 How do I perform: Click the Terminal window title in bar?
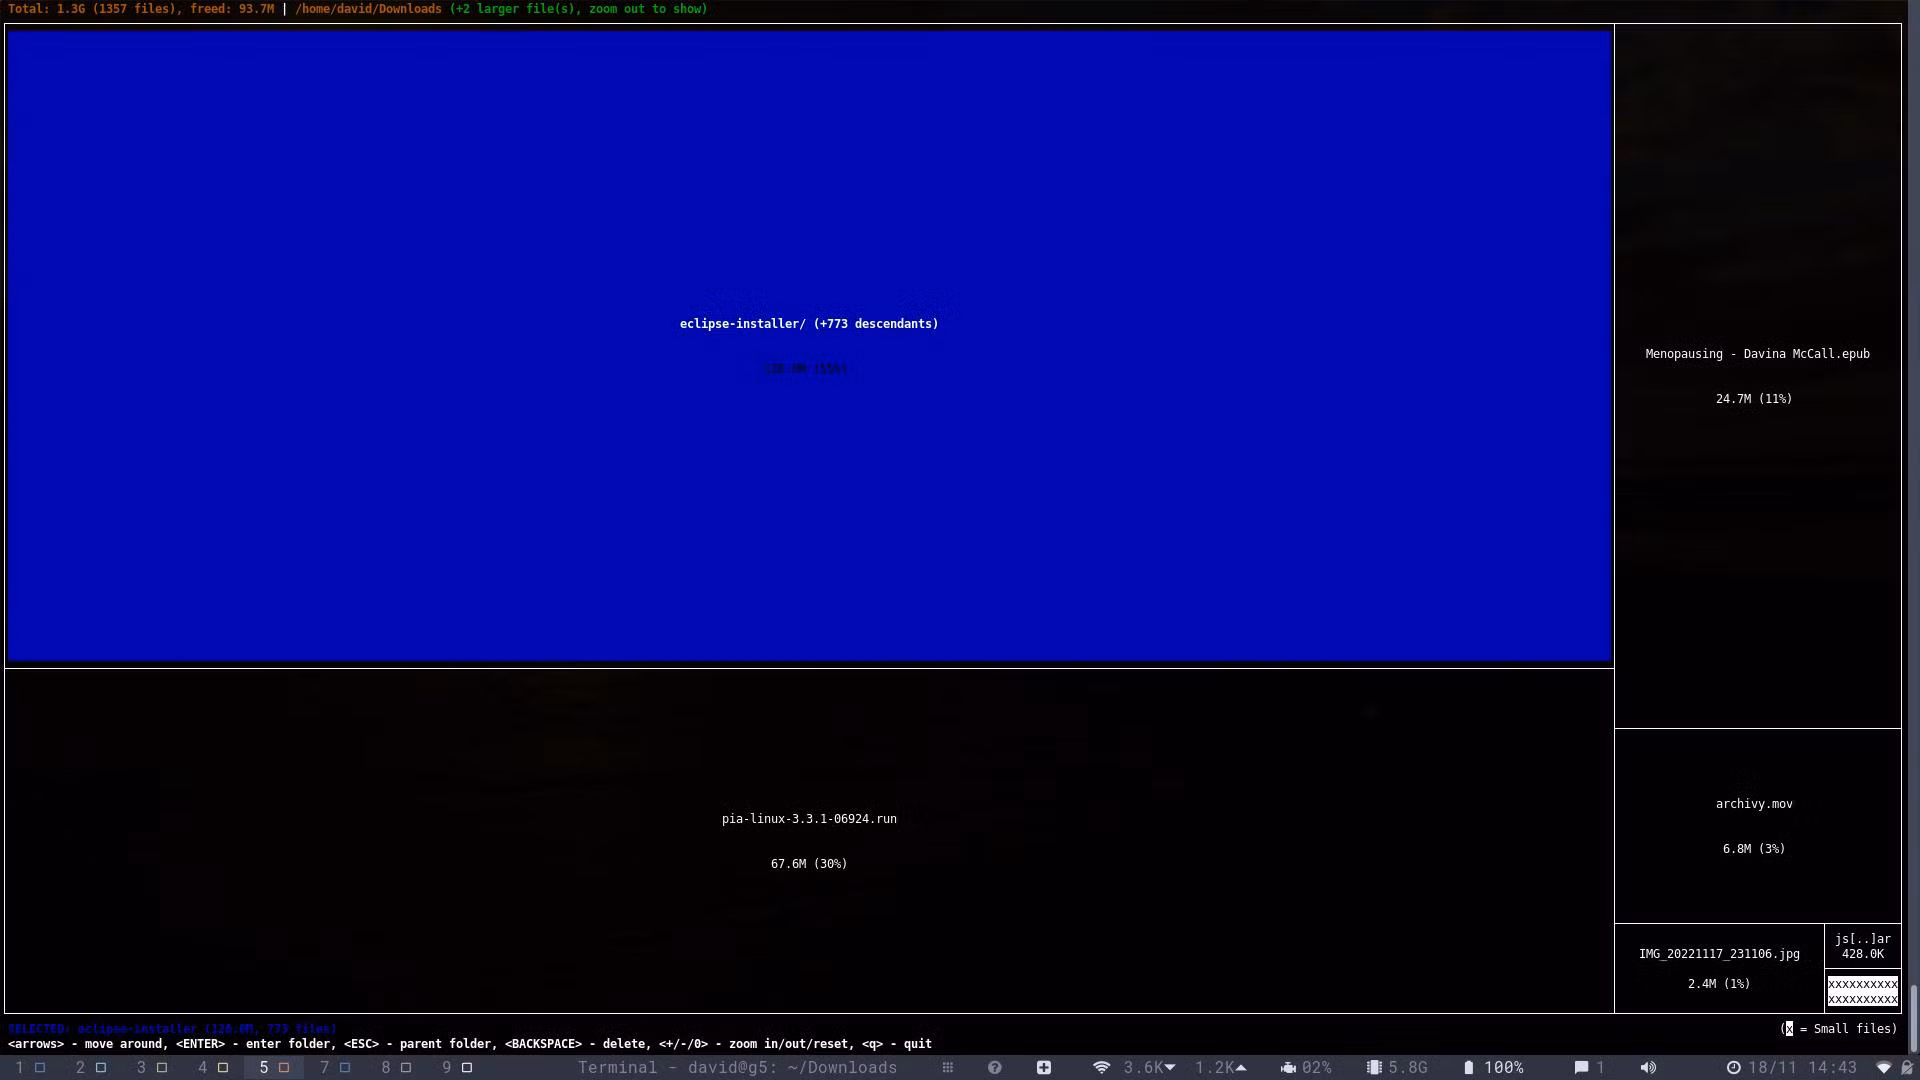point(737,1068)
